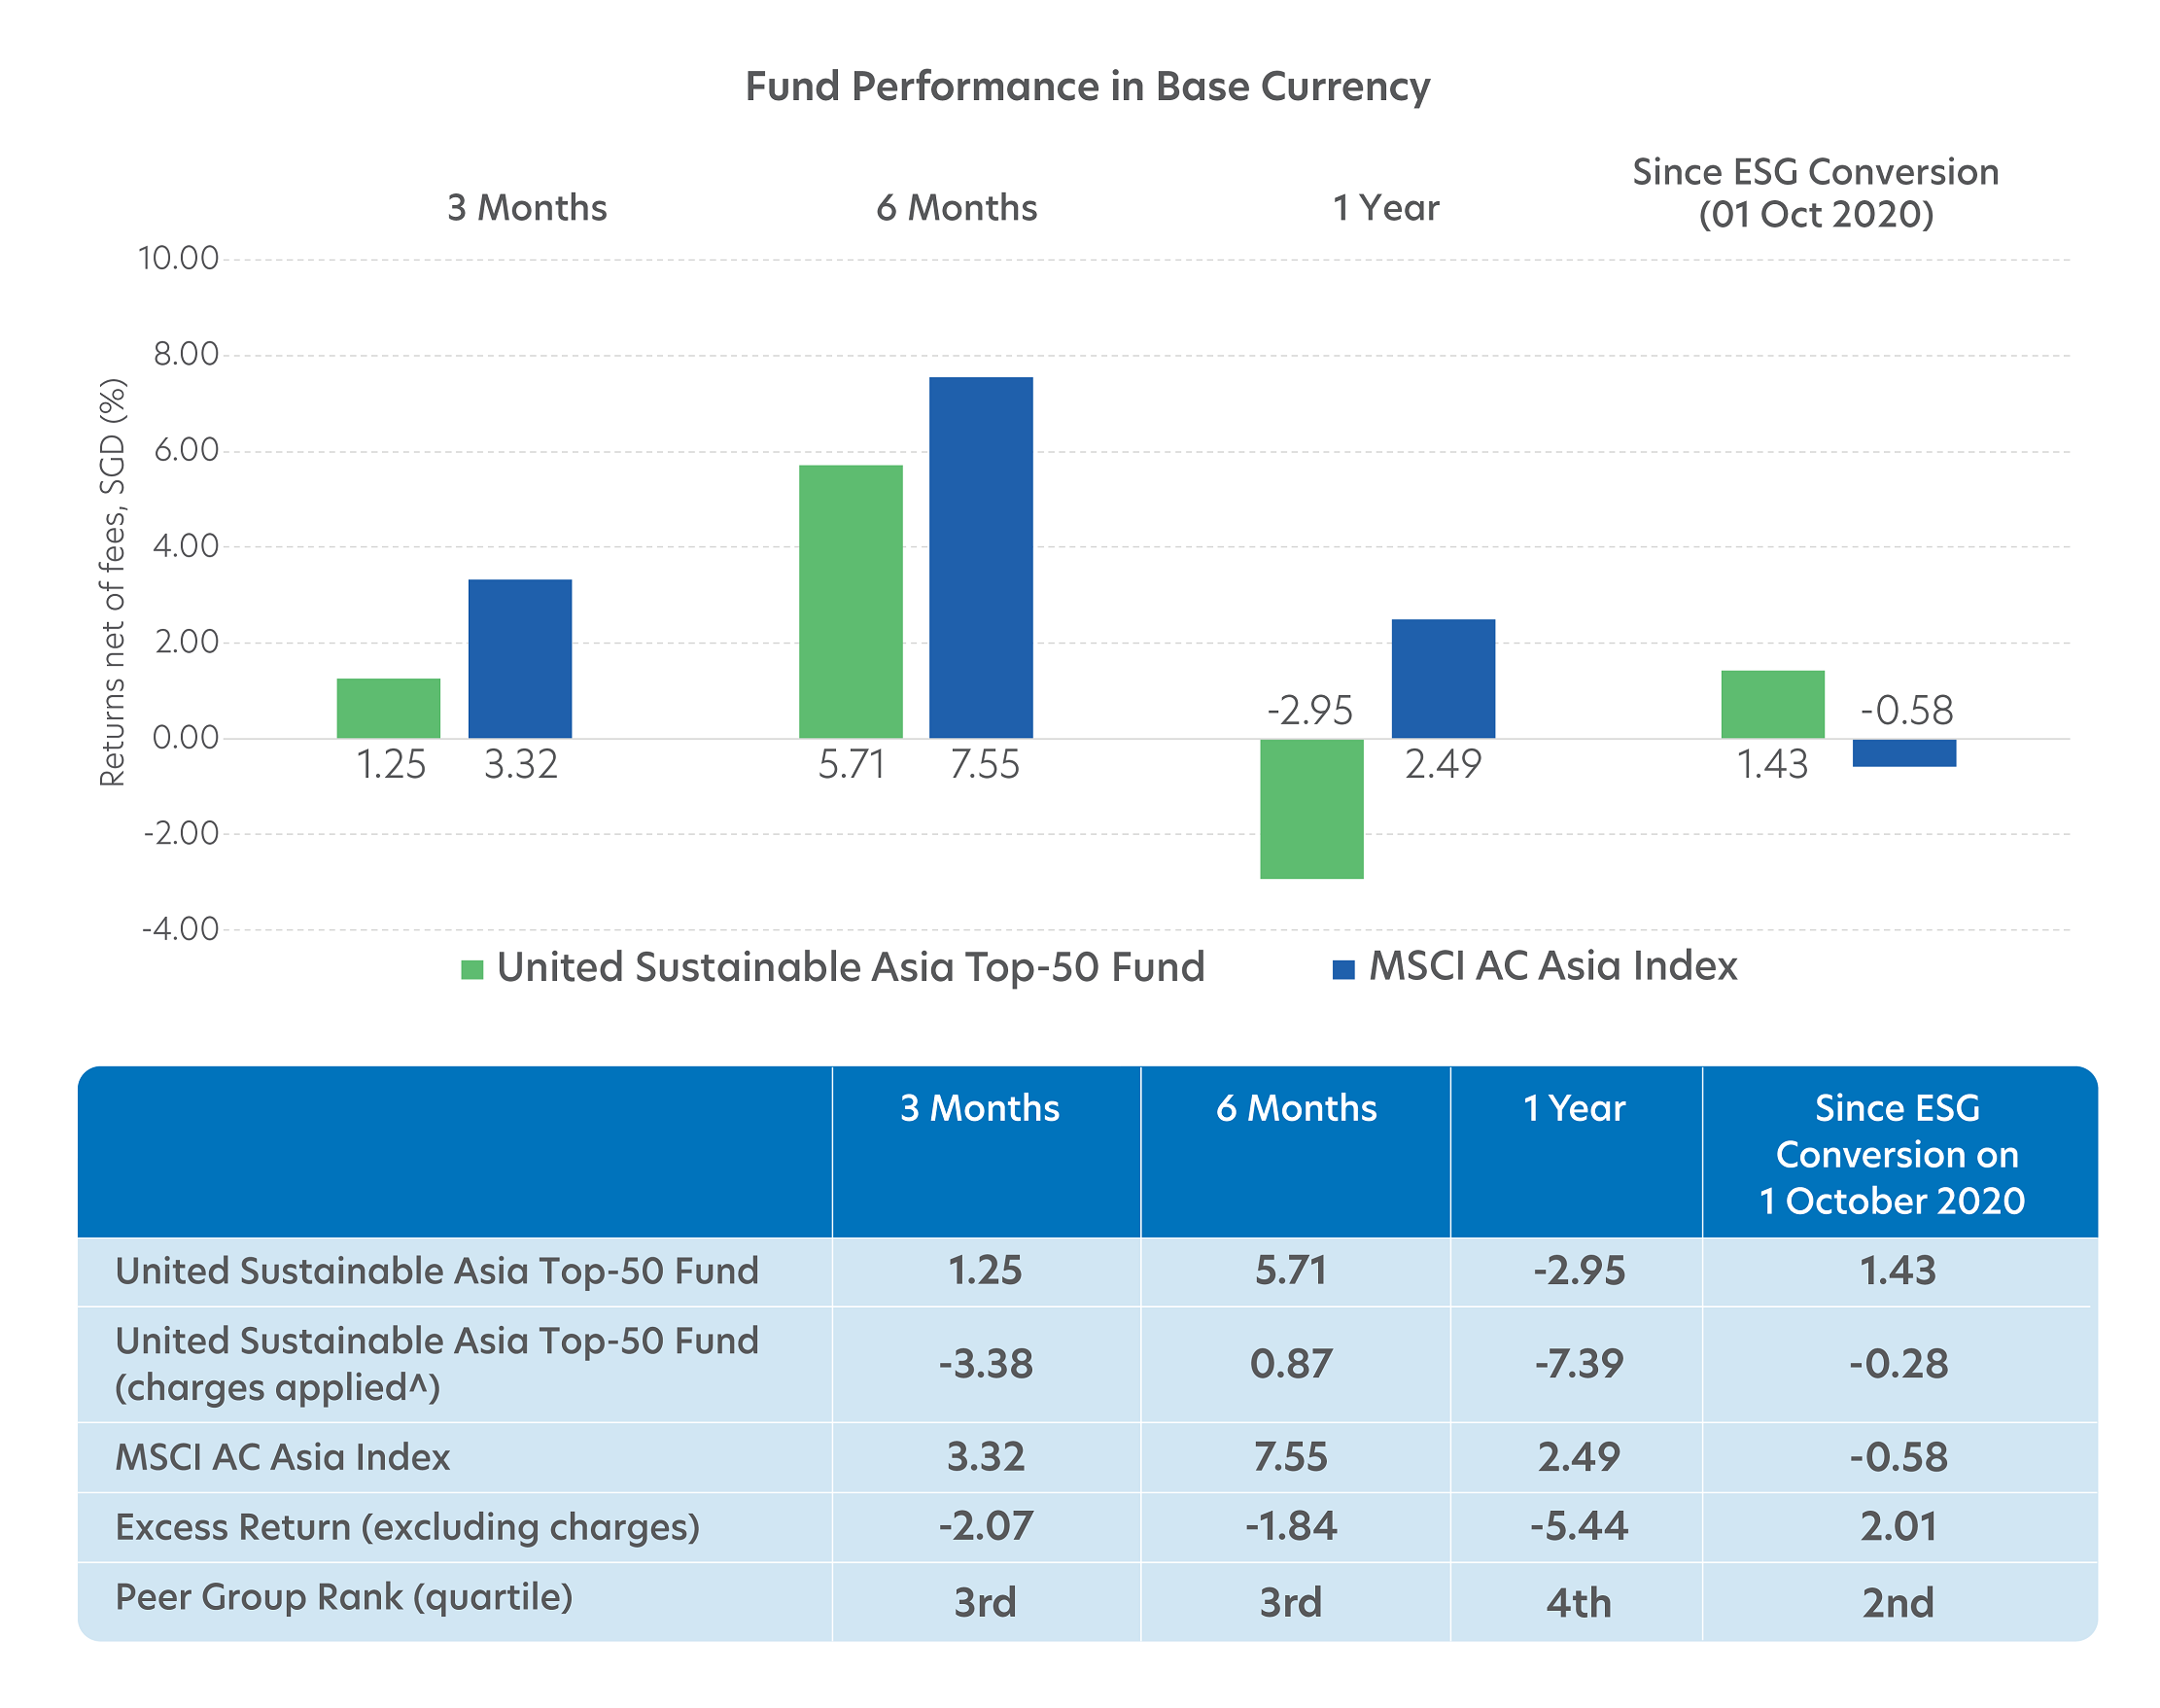Click the negative green 1 Year fund bar
2160x1708 pixels.
[x=1312, y=809]
